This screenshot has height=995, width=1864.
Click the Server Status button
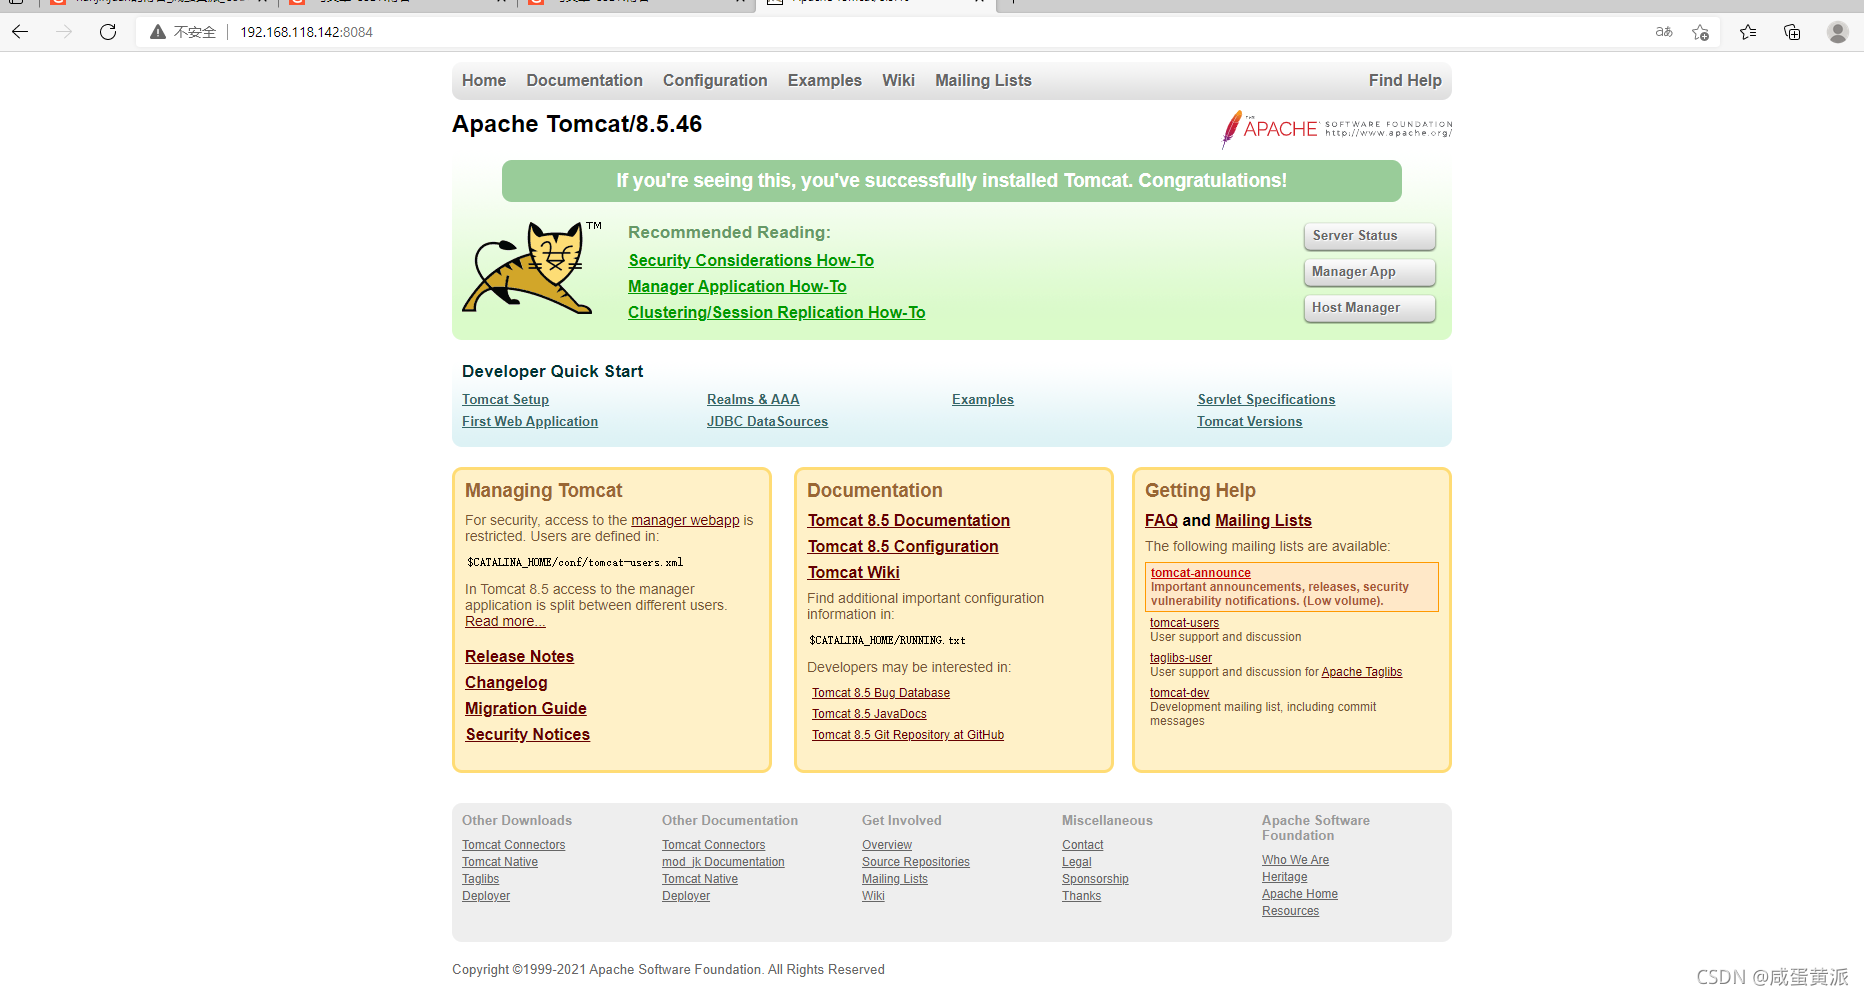click(x=1369, y=236)
